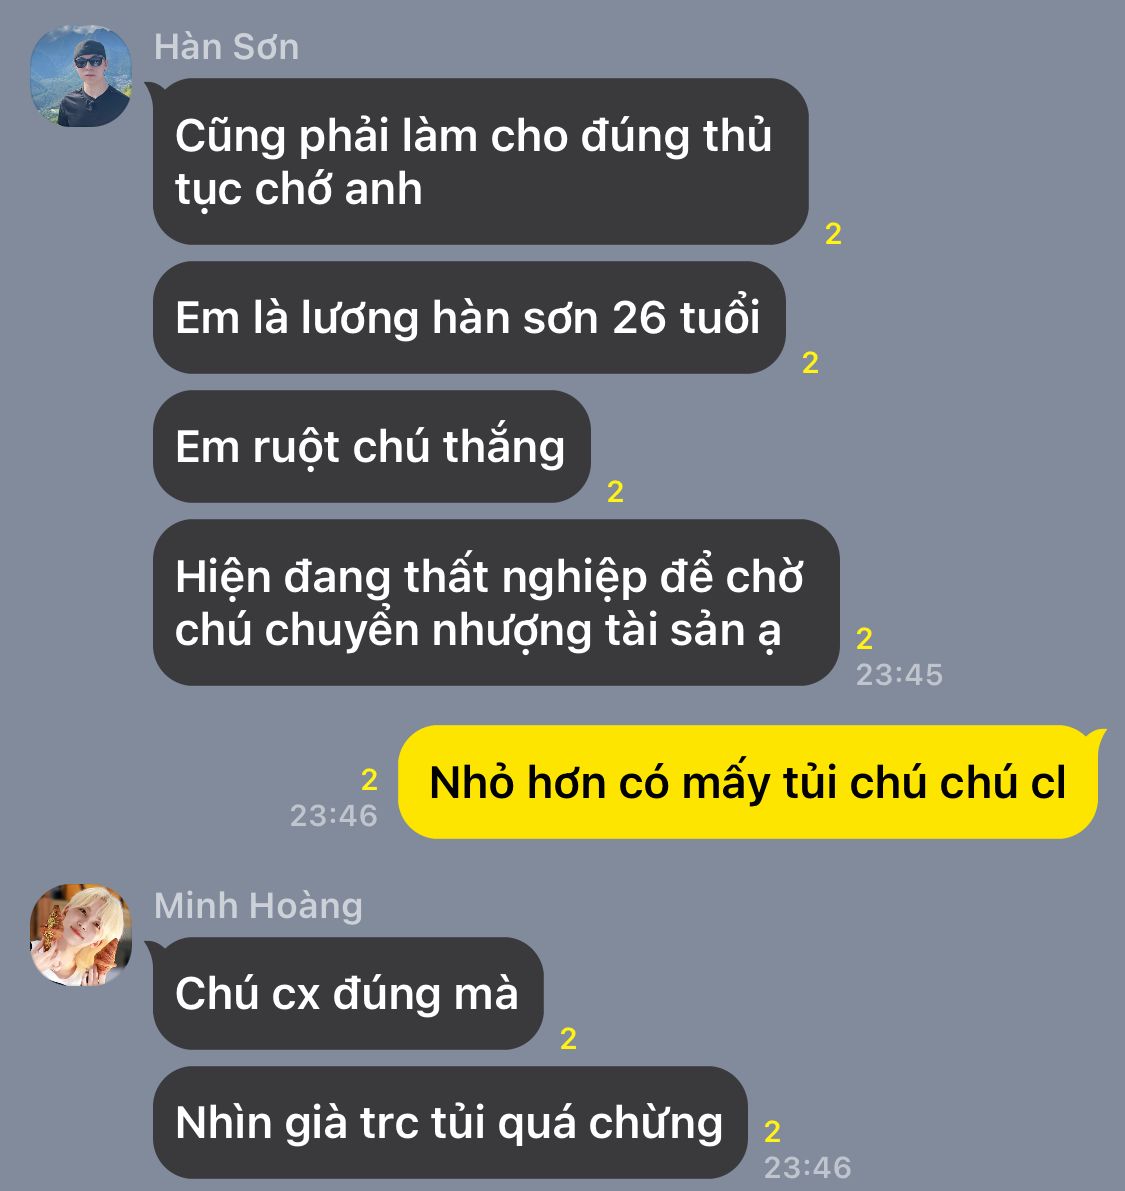
Task: Tap the 23:45 timestamp
Action: click(899, 674)
